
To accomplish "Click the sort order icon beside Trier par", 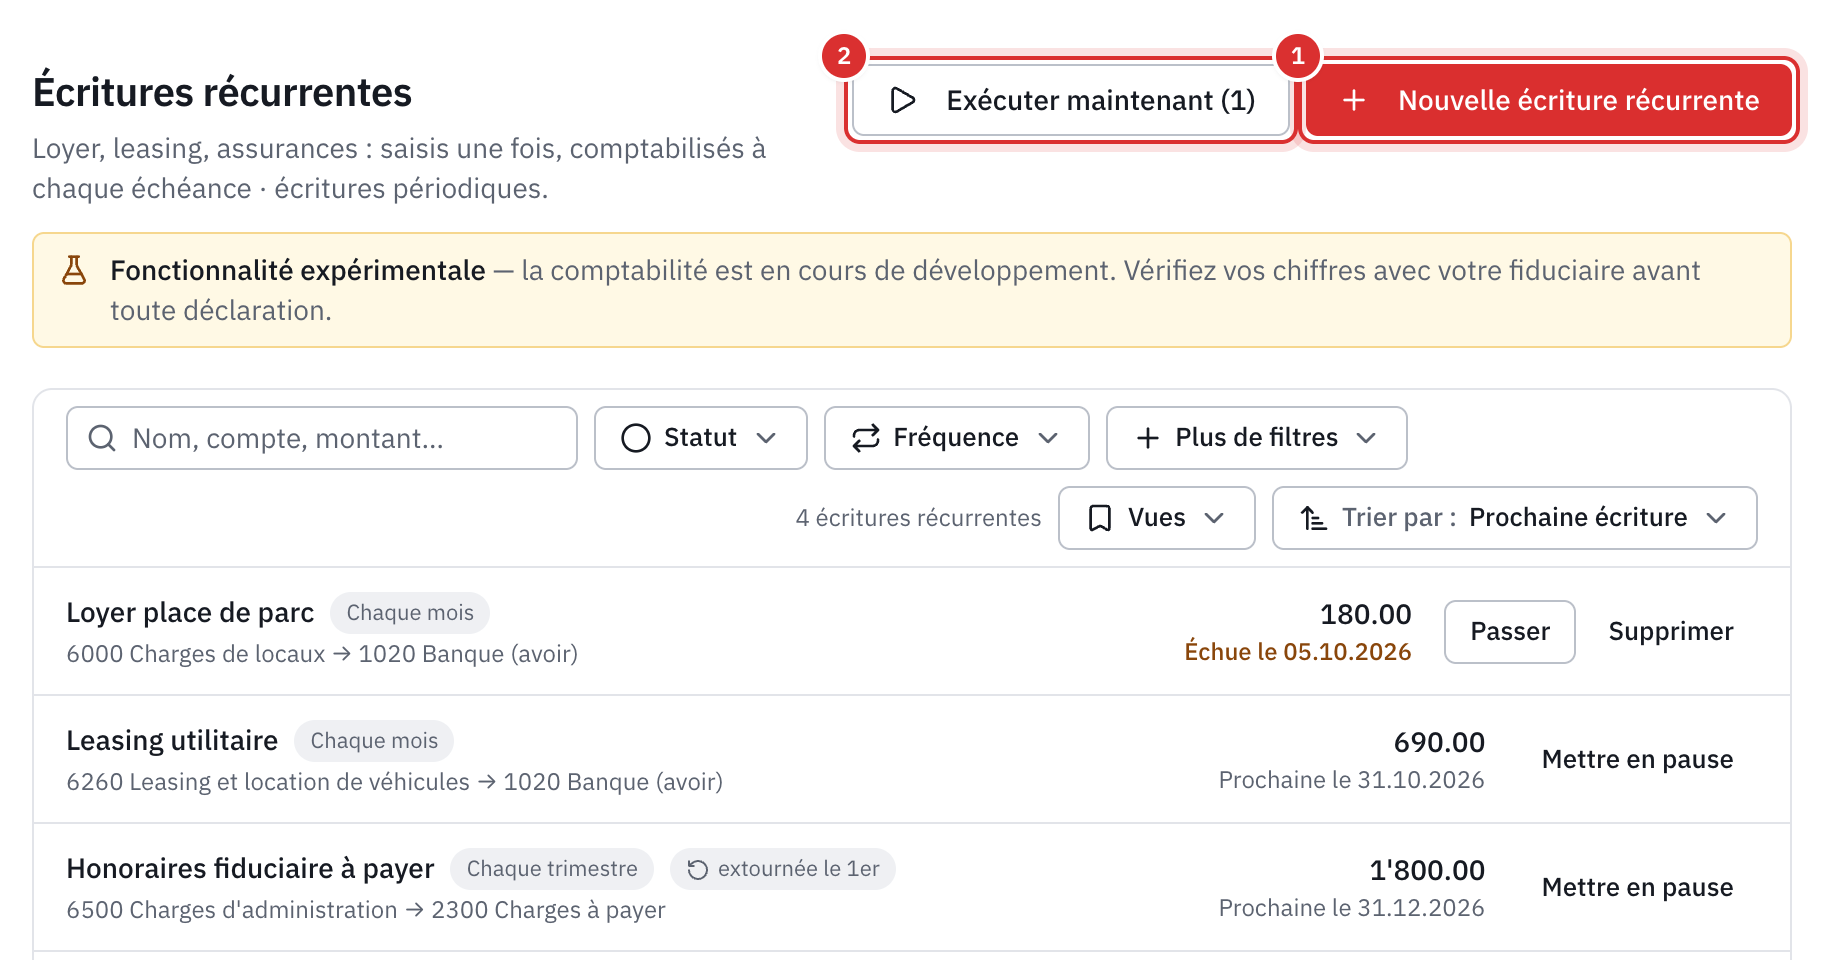I will click(x=1313, y=518).
